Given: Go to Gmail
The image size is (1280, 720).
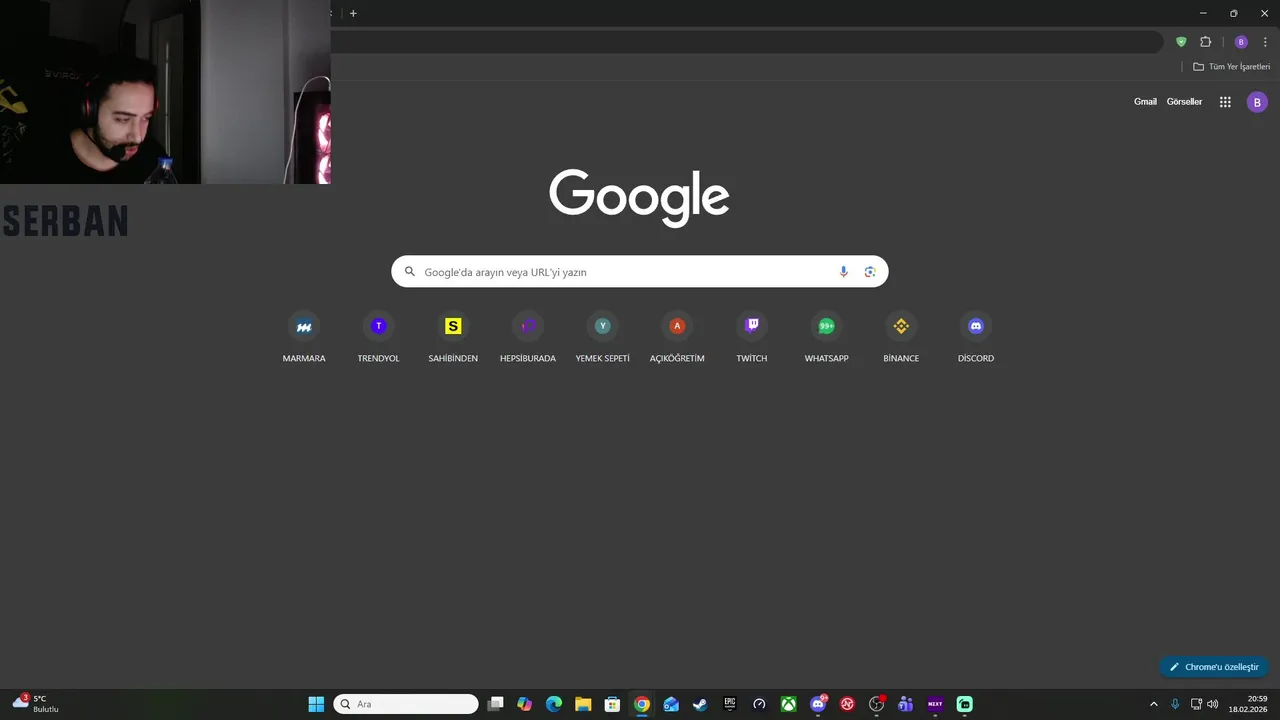Looking at the screenshot, I should point(1145,102).
